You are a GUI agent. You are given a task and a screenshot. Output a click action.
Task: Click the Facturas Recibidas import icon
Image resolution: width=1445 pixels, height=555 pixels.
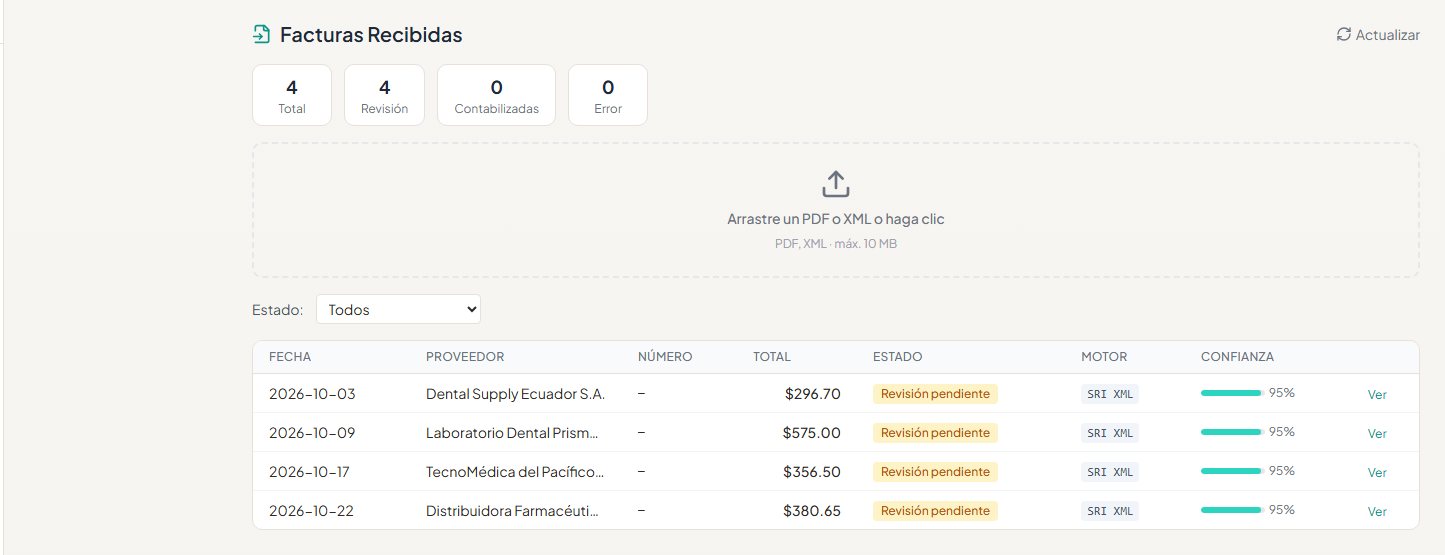tap(261, 35)
